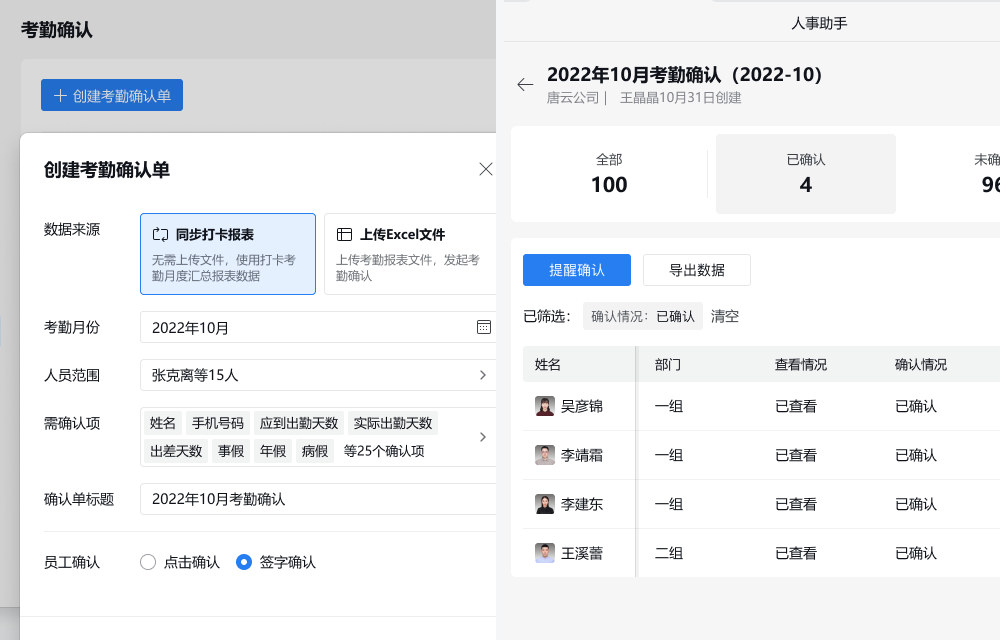Click 李靖霜's avatar photo

click(x=545, y=455)
